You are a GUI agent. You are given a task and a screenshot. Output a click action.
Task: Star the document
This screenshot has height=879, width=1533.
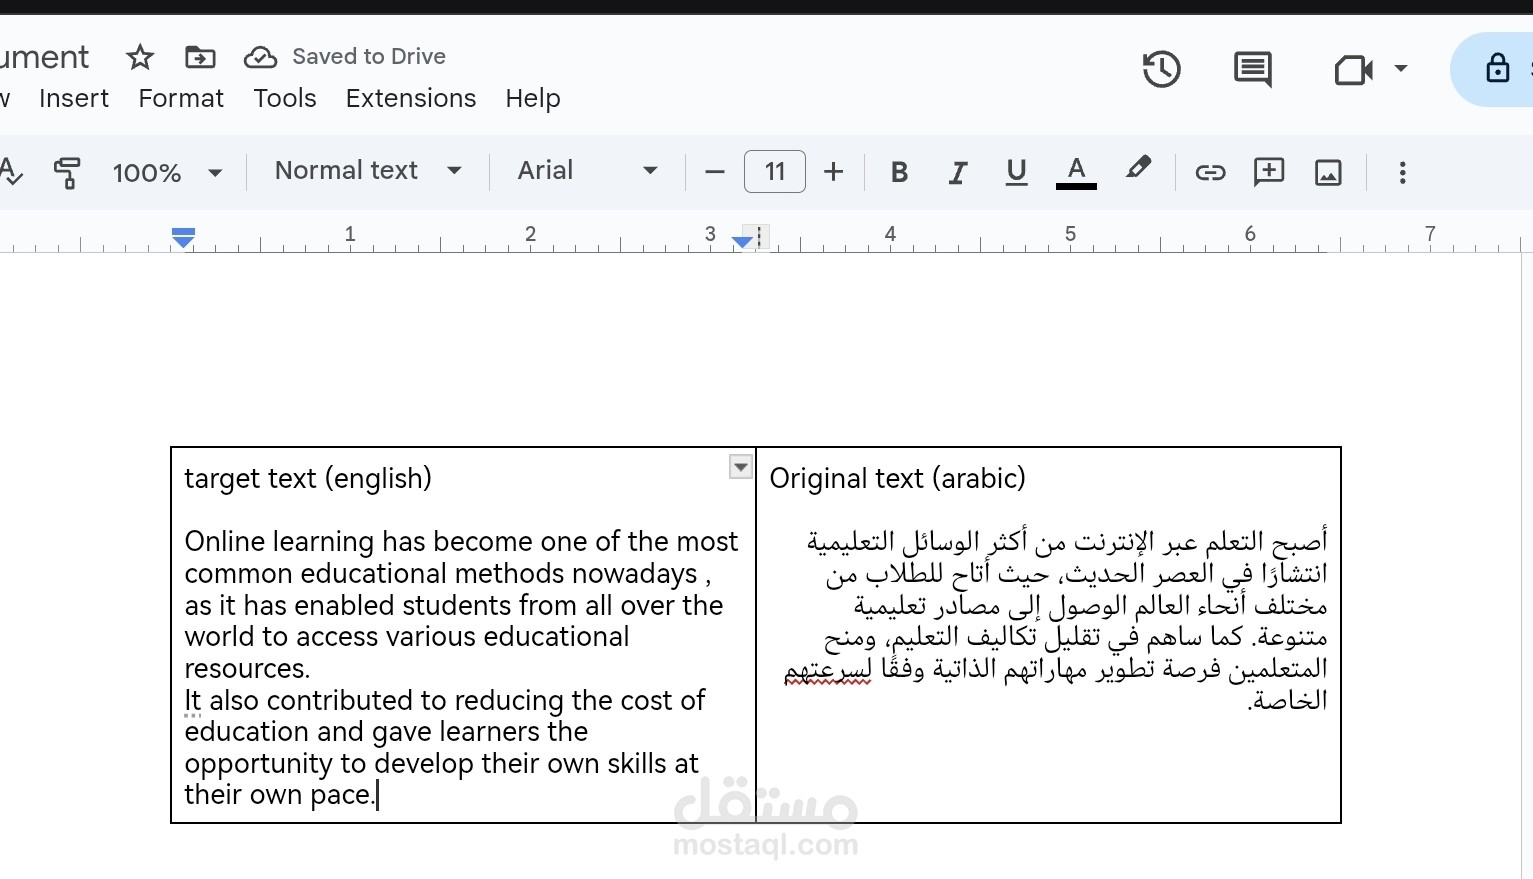(139, 57)
